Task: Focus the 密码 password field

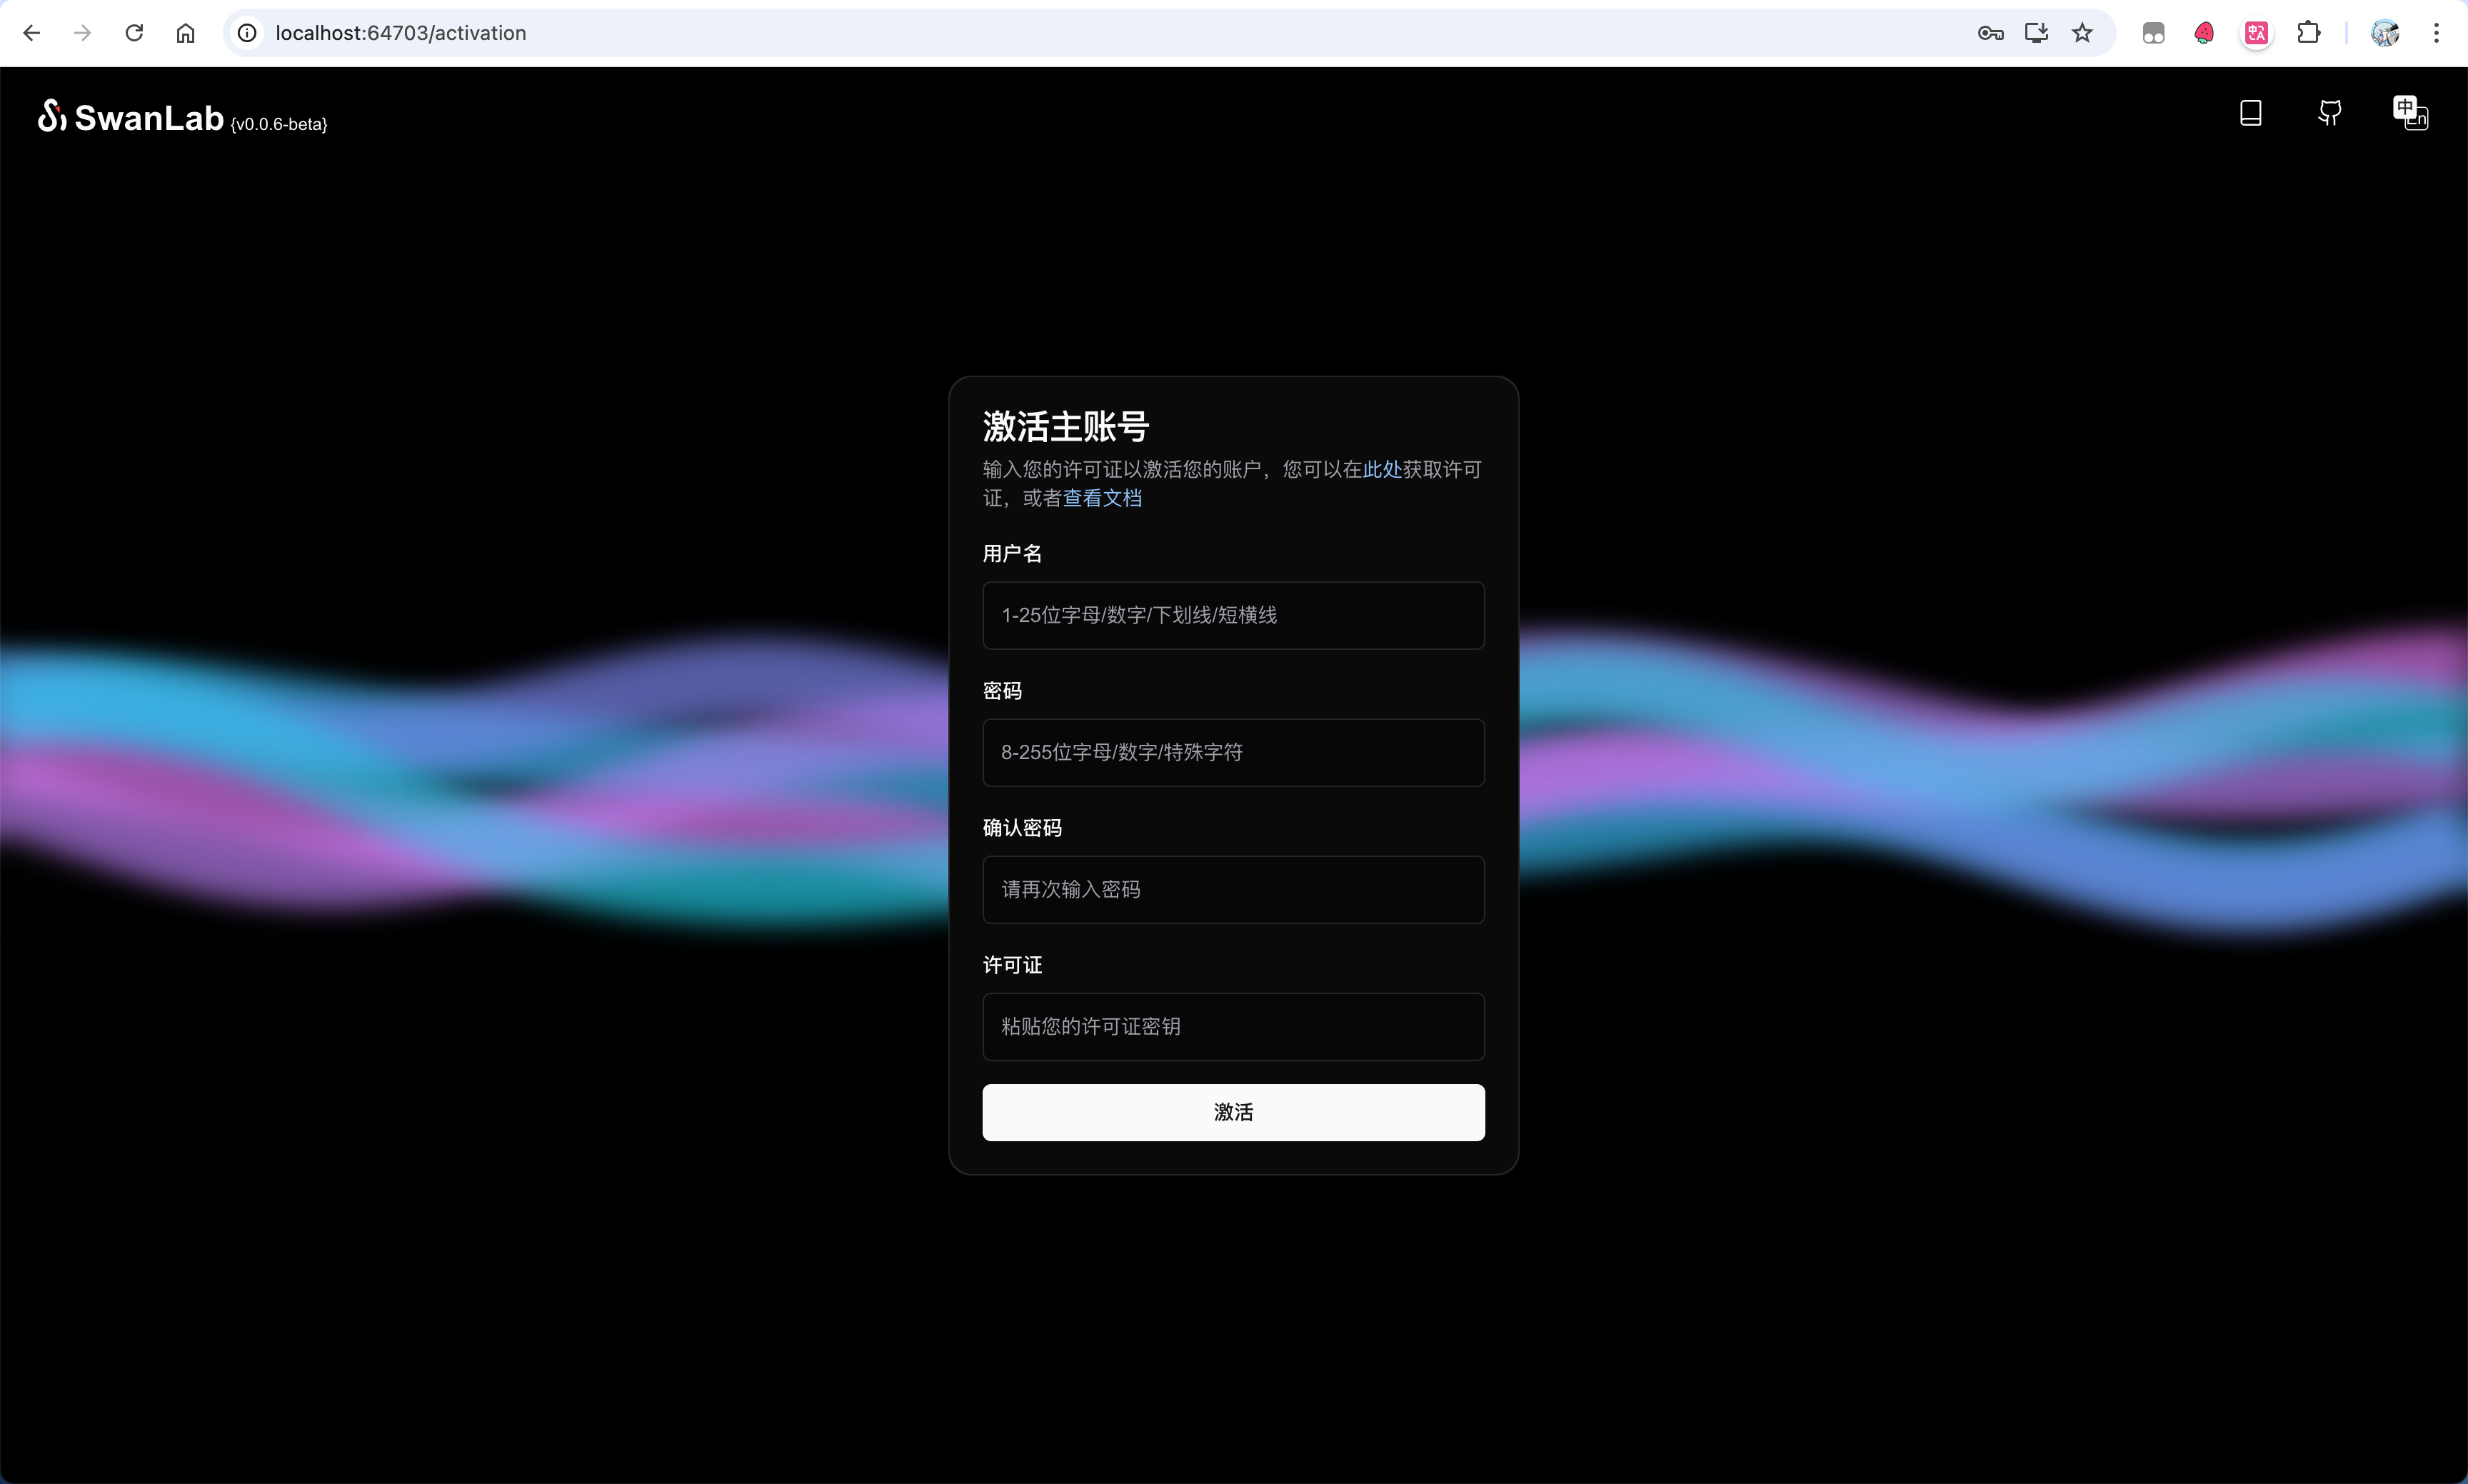Action: [1233, 752]
